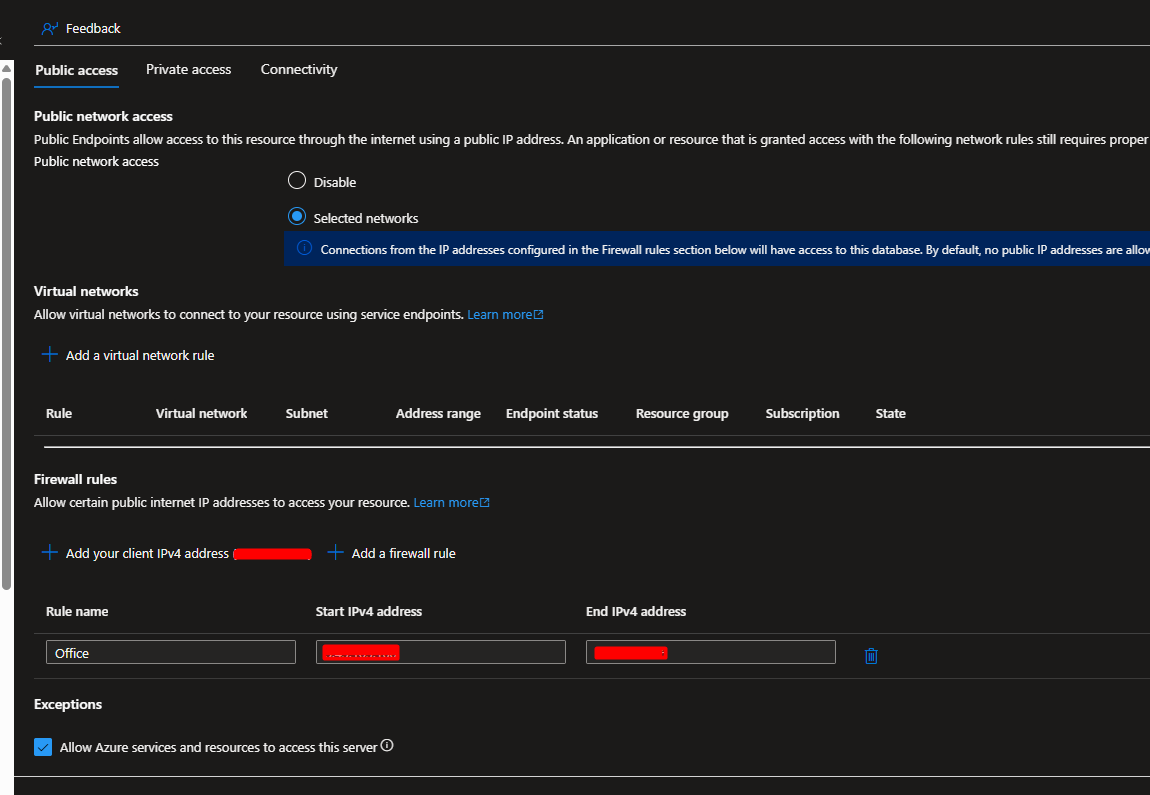
Task: Open the Feedback icon
Action: tap(50, 29)
